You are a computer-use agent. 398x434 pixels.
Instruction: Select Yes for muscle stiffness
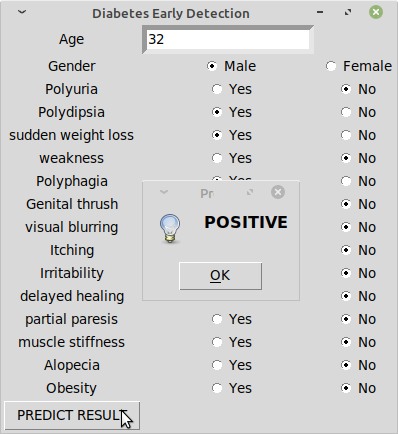[x=232, y=342]
